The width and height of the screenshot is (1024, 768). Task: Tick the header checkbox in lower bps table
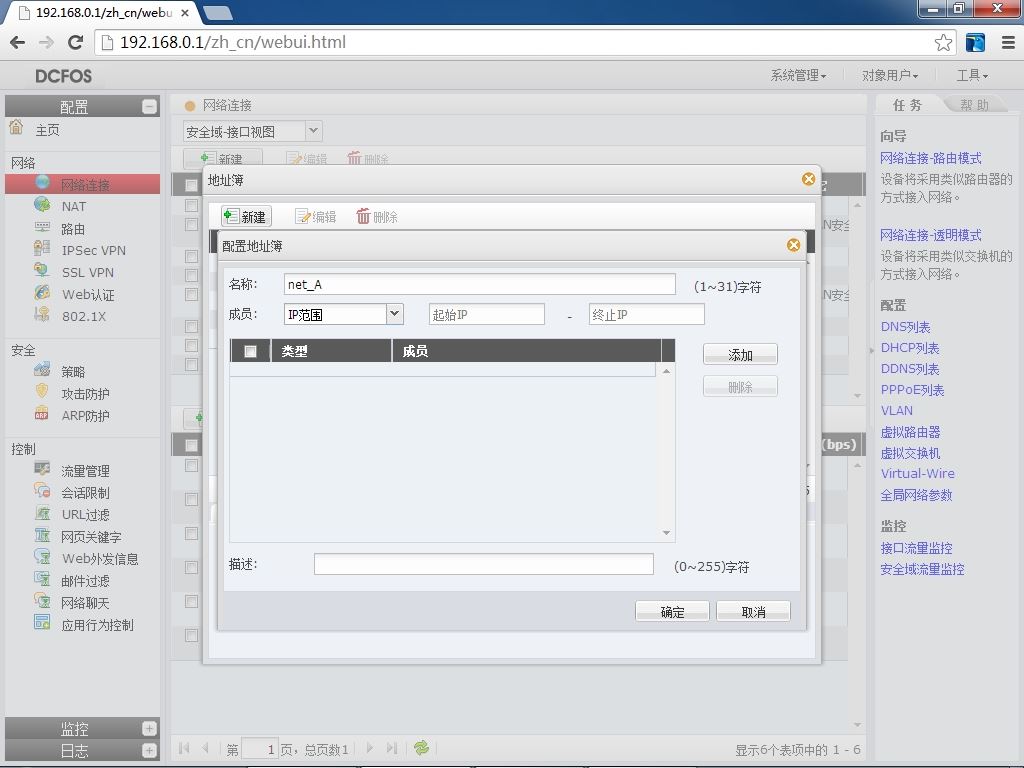(x=191, y=445)
